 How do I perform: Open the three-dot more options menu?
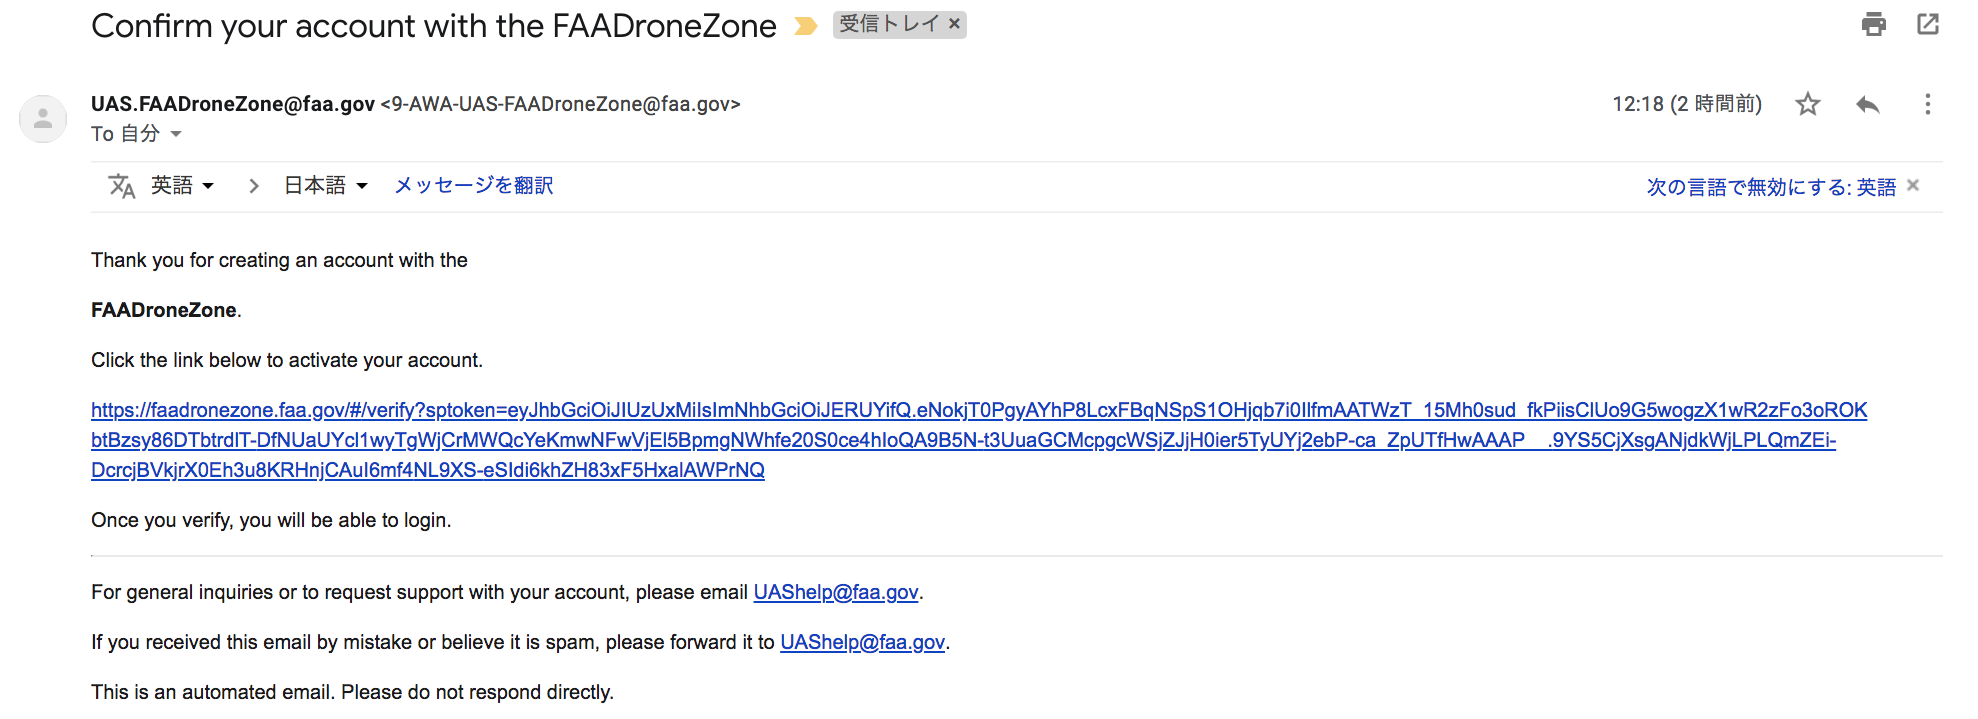(x=1928, y=104)
